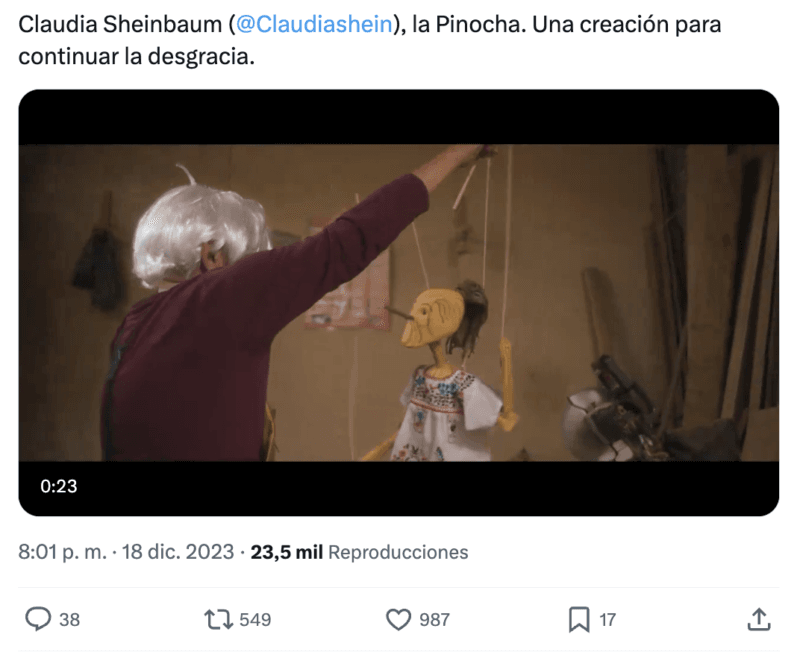800x652 pixels.
Task: Click the black bar at the video top
Action: pos(398,117)
